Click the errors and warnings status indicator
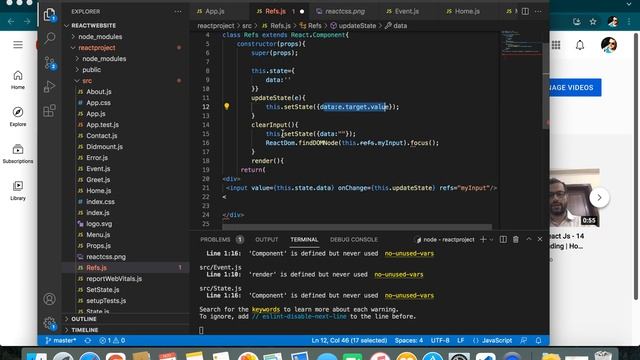 [x=112, y=340]
